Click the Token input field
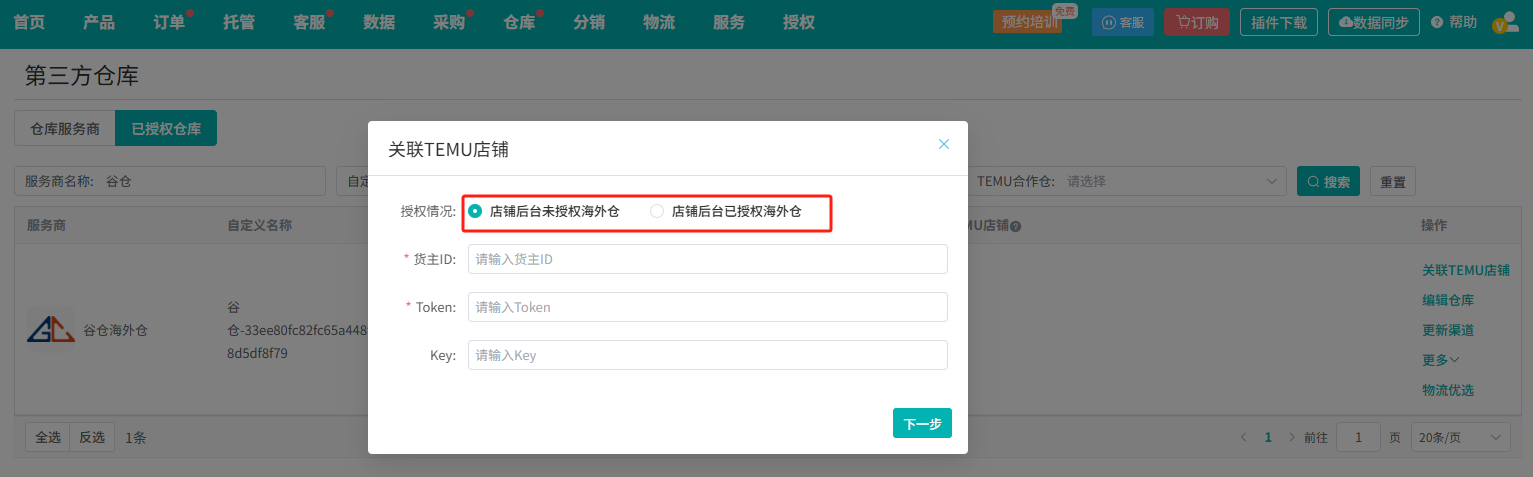This screenshot has height=477, width=1533. (707, 307)
